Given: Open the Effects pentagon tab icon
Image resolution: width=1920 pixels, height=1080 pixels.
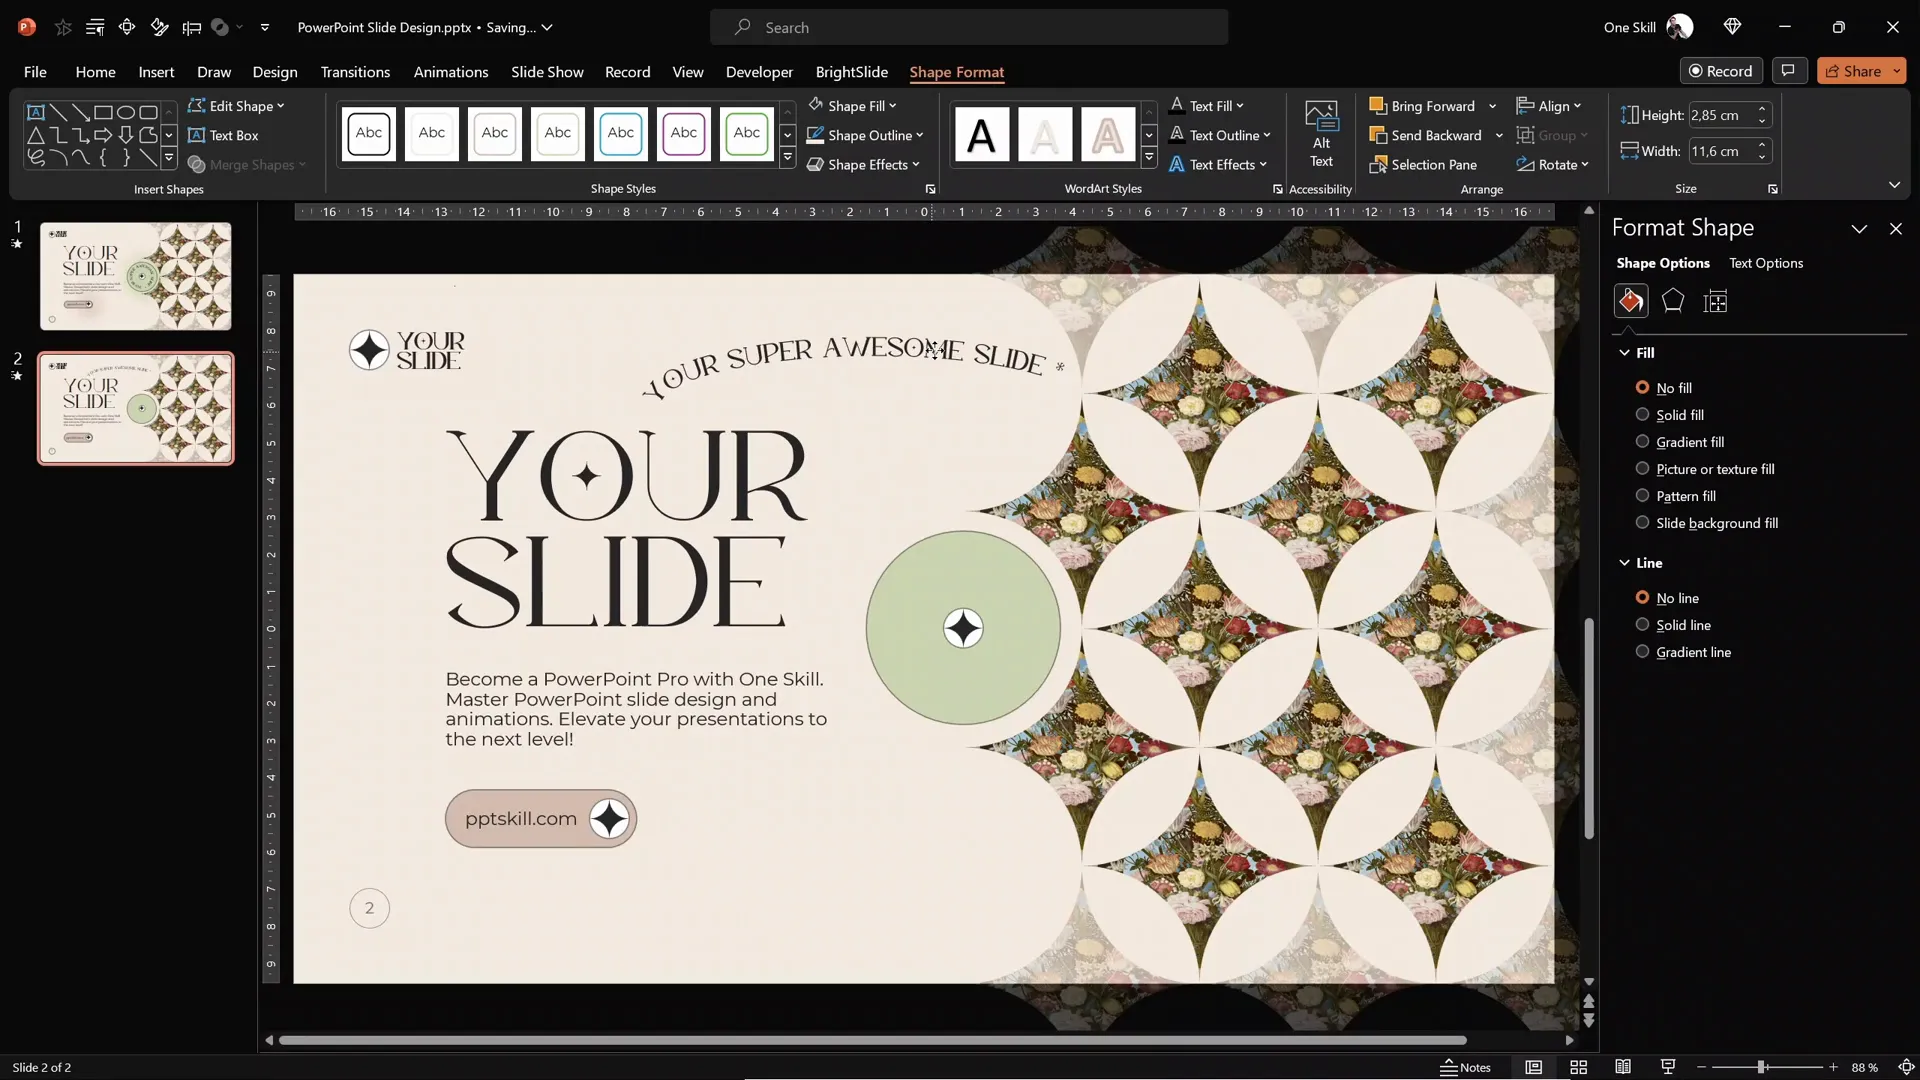Looking at the screenshot, I should pos(1673,301).
